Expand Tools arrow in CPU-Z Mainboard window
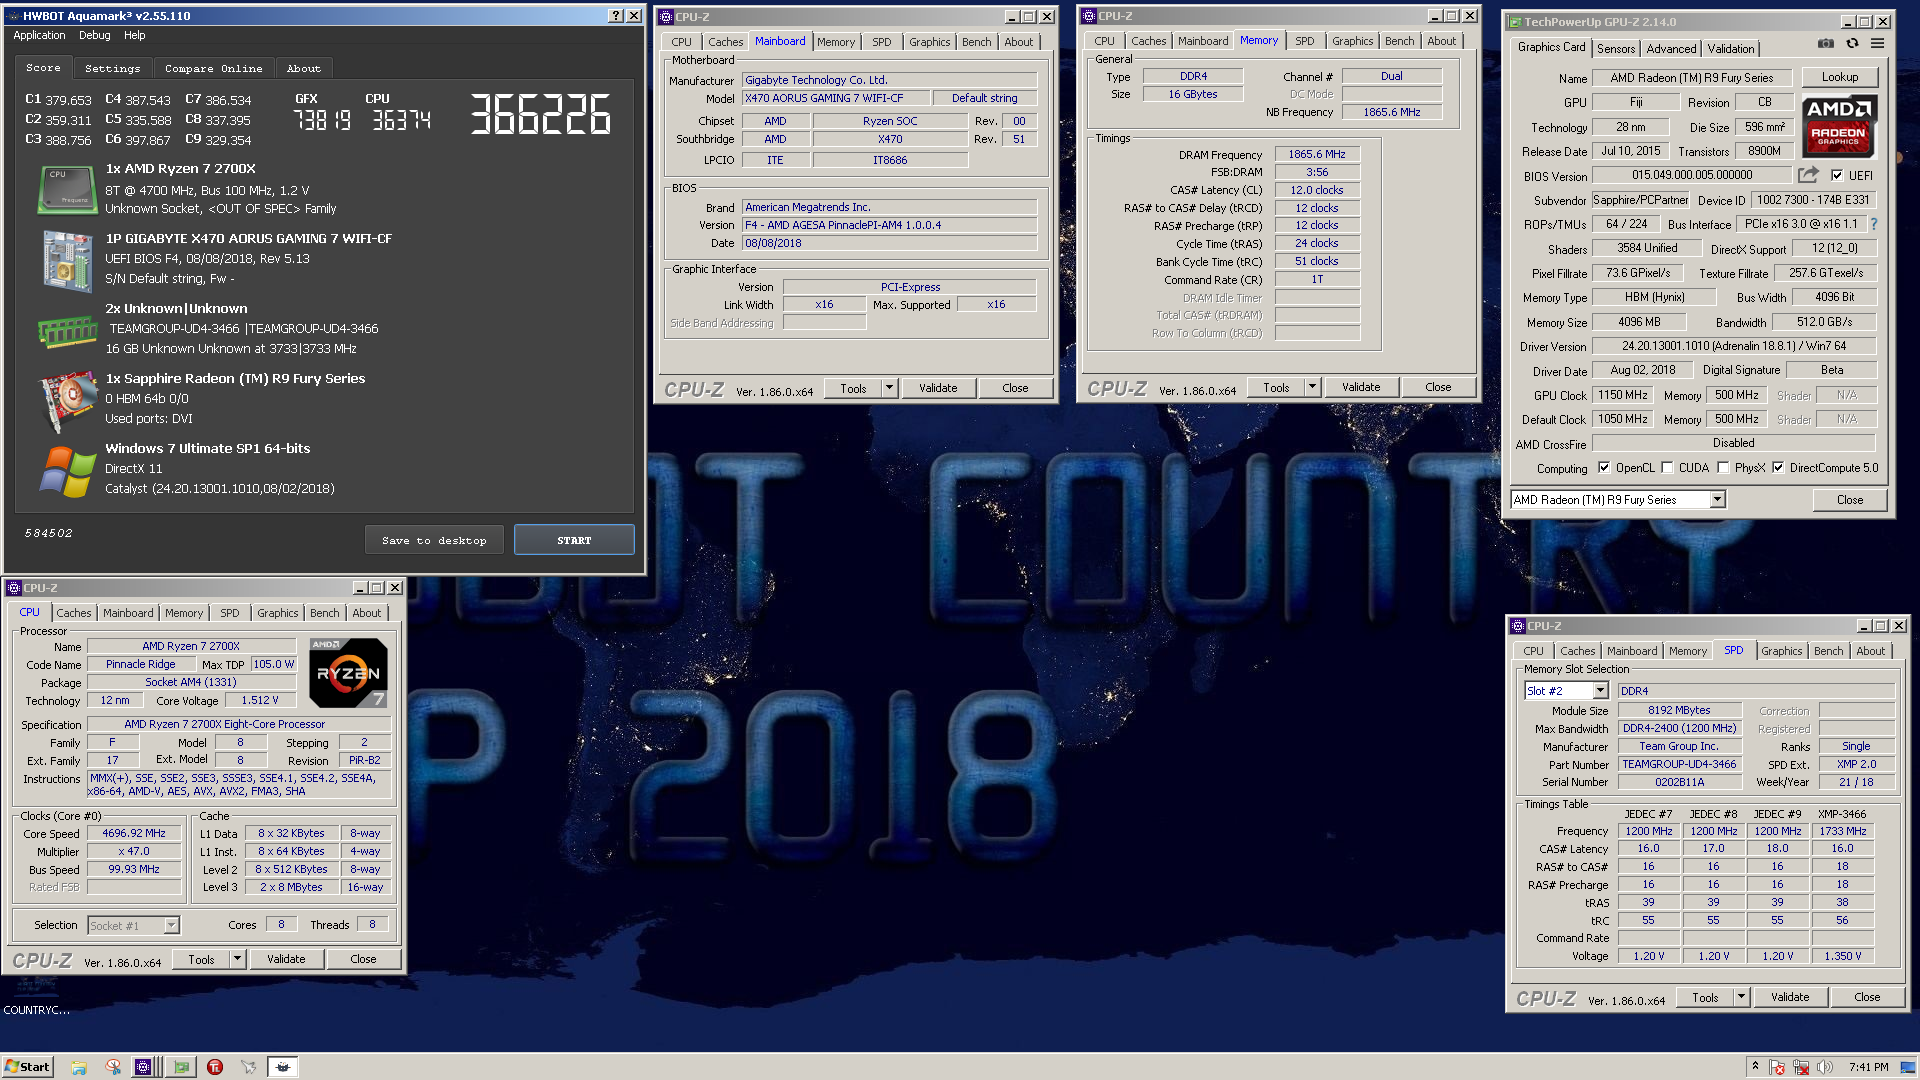 coord(889,388)
